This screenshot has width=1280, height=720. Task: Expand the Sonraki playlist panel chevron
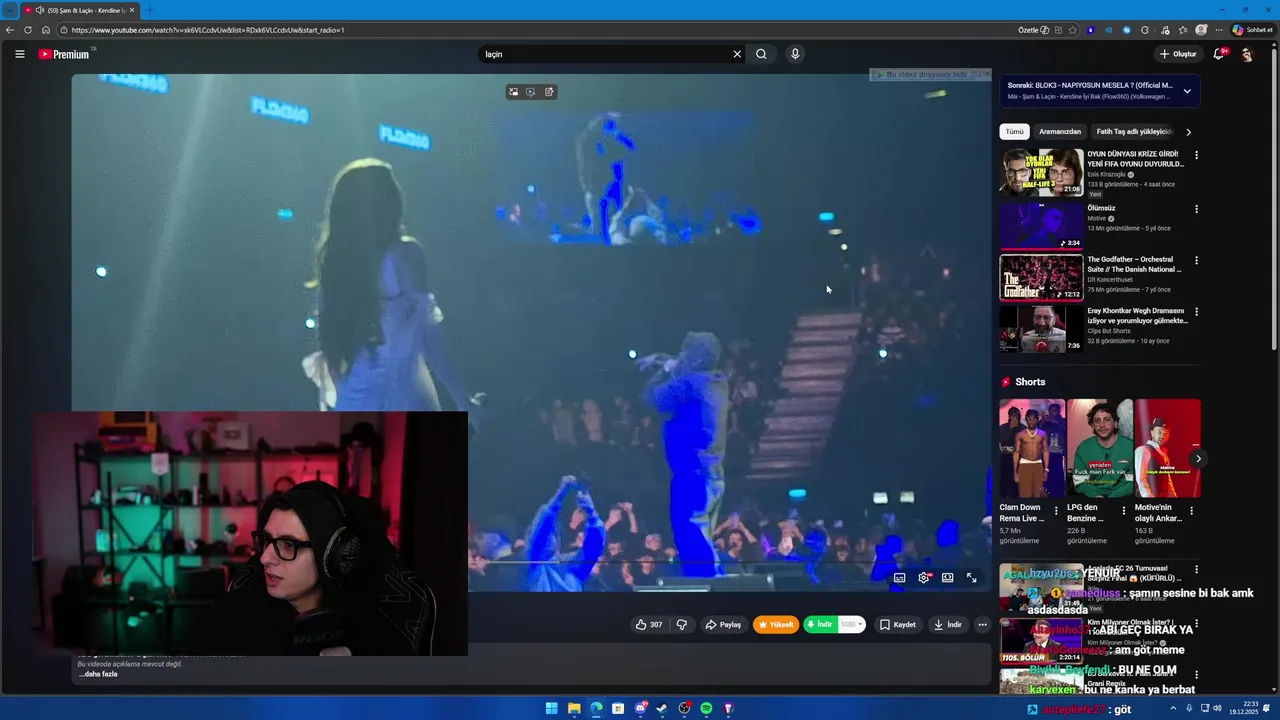(x=1187, y=91)
